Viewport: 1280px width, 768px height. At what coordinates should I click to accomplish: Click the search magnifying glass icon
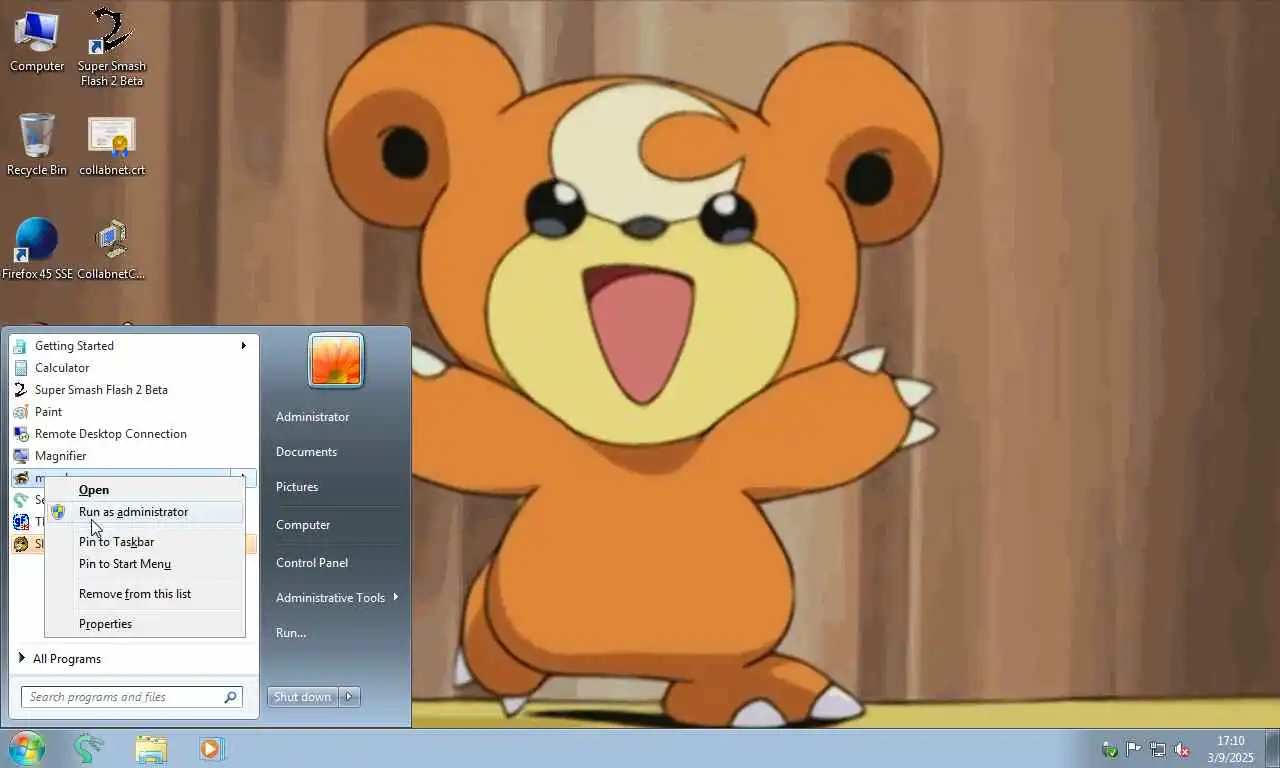(x=230, y=697)
